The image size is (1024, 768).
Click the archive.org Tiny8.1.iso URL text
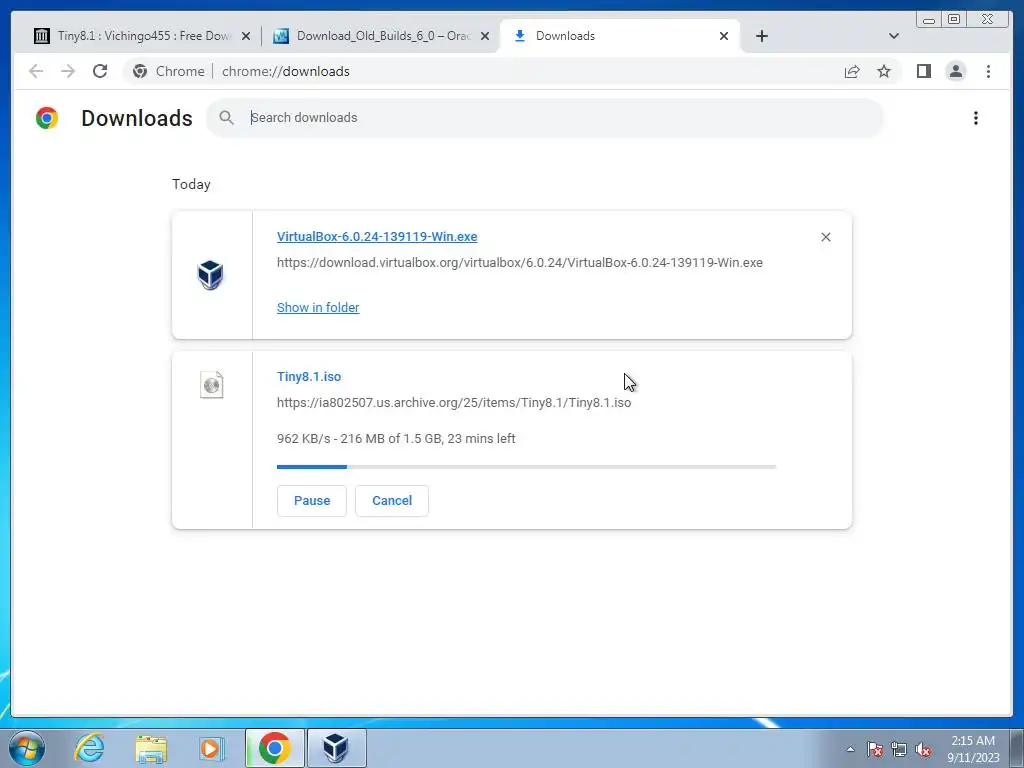pyautogui.click(x=454, y=403)
